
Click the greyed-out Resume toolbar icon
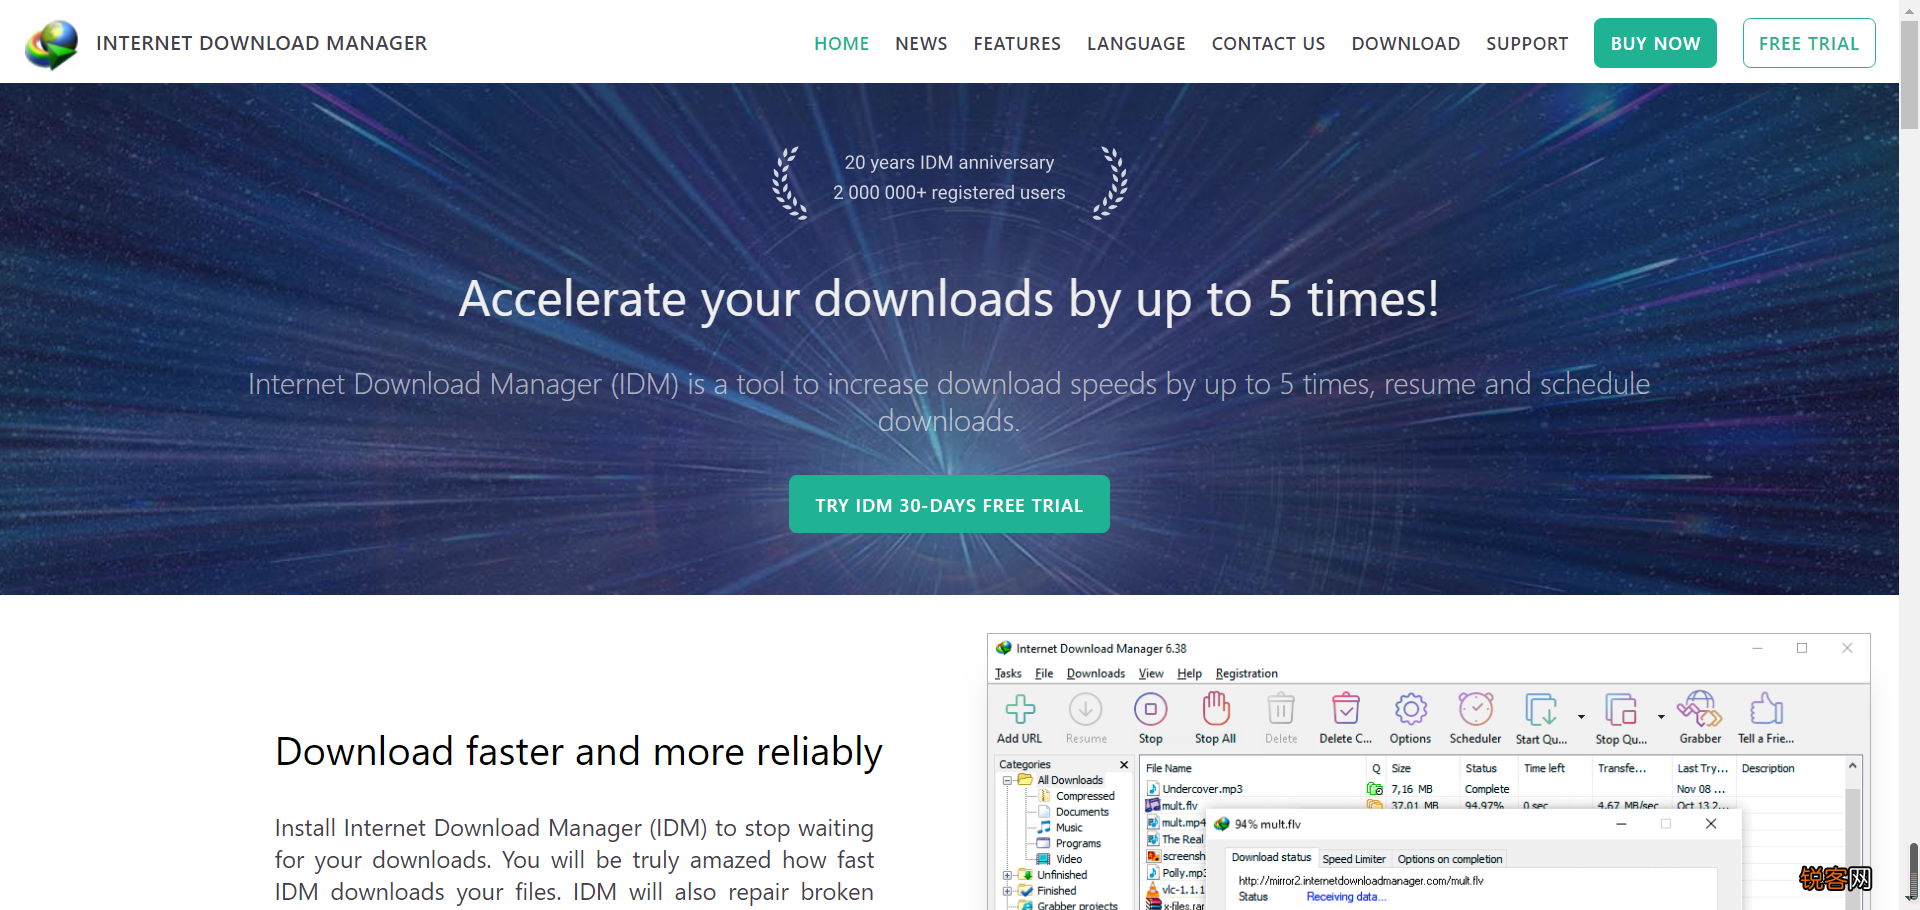[x=1085, y=709]
